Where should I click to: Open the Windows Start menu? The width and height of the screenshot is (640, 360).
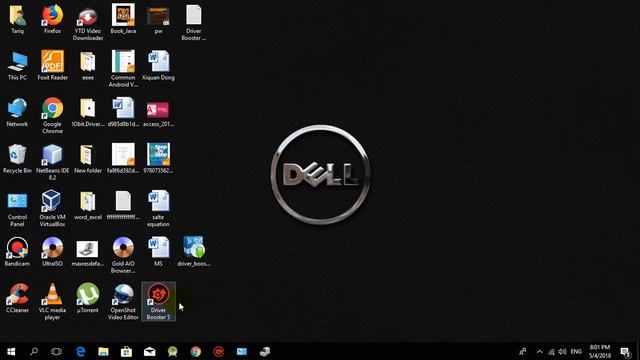[x=11, y=351]
